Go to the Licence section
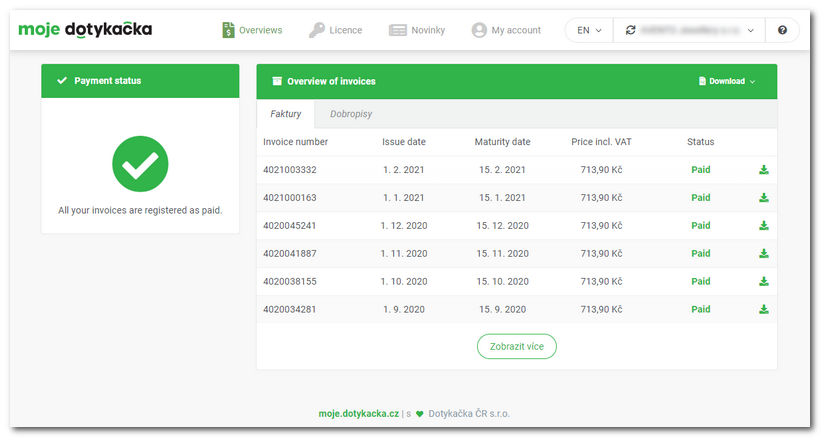 coord(335,30)
